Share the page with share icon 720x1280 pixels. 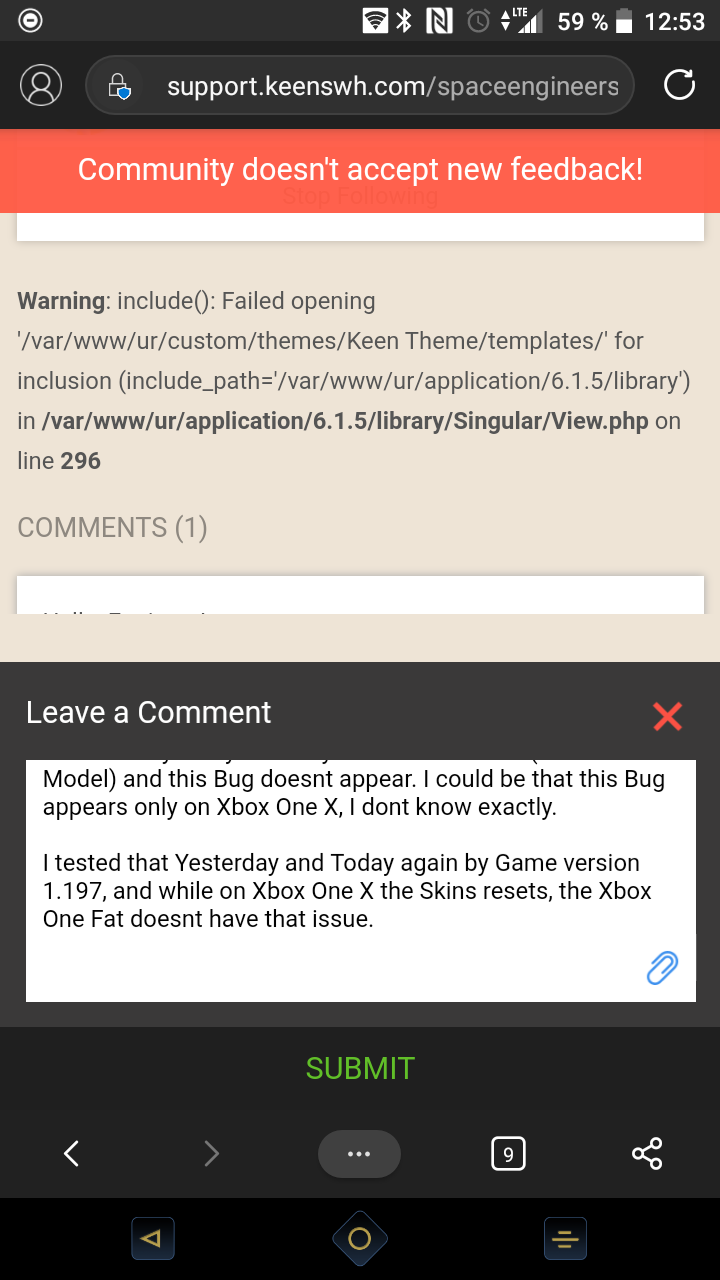coord(647,1154)
